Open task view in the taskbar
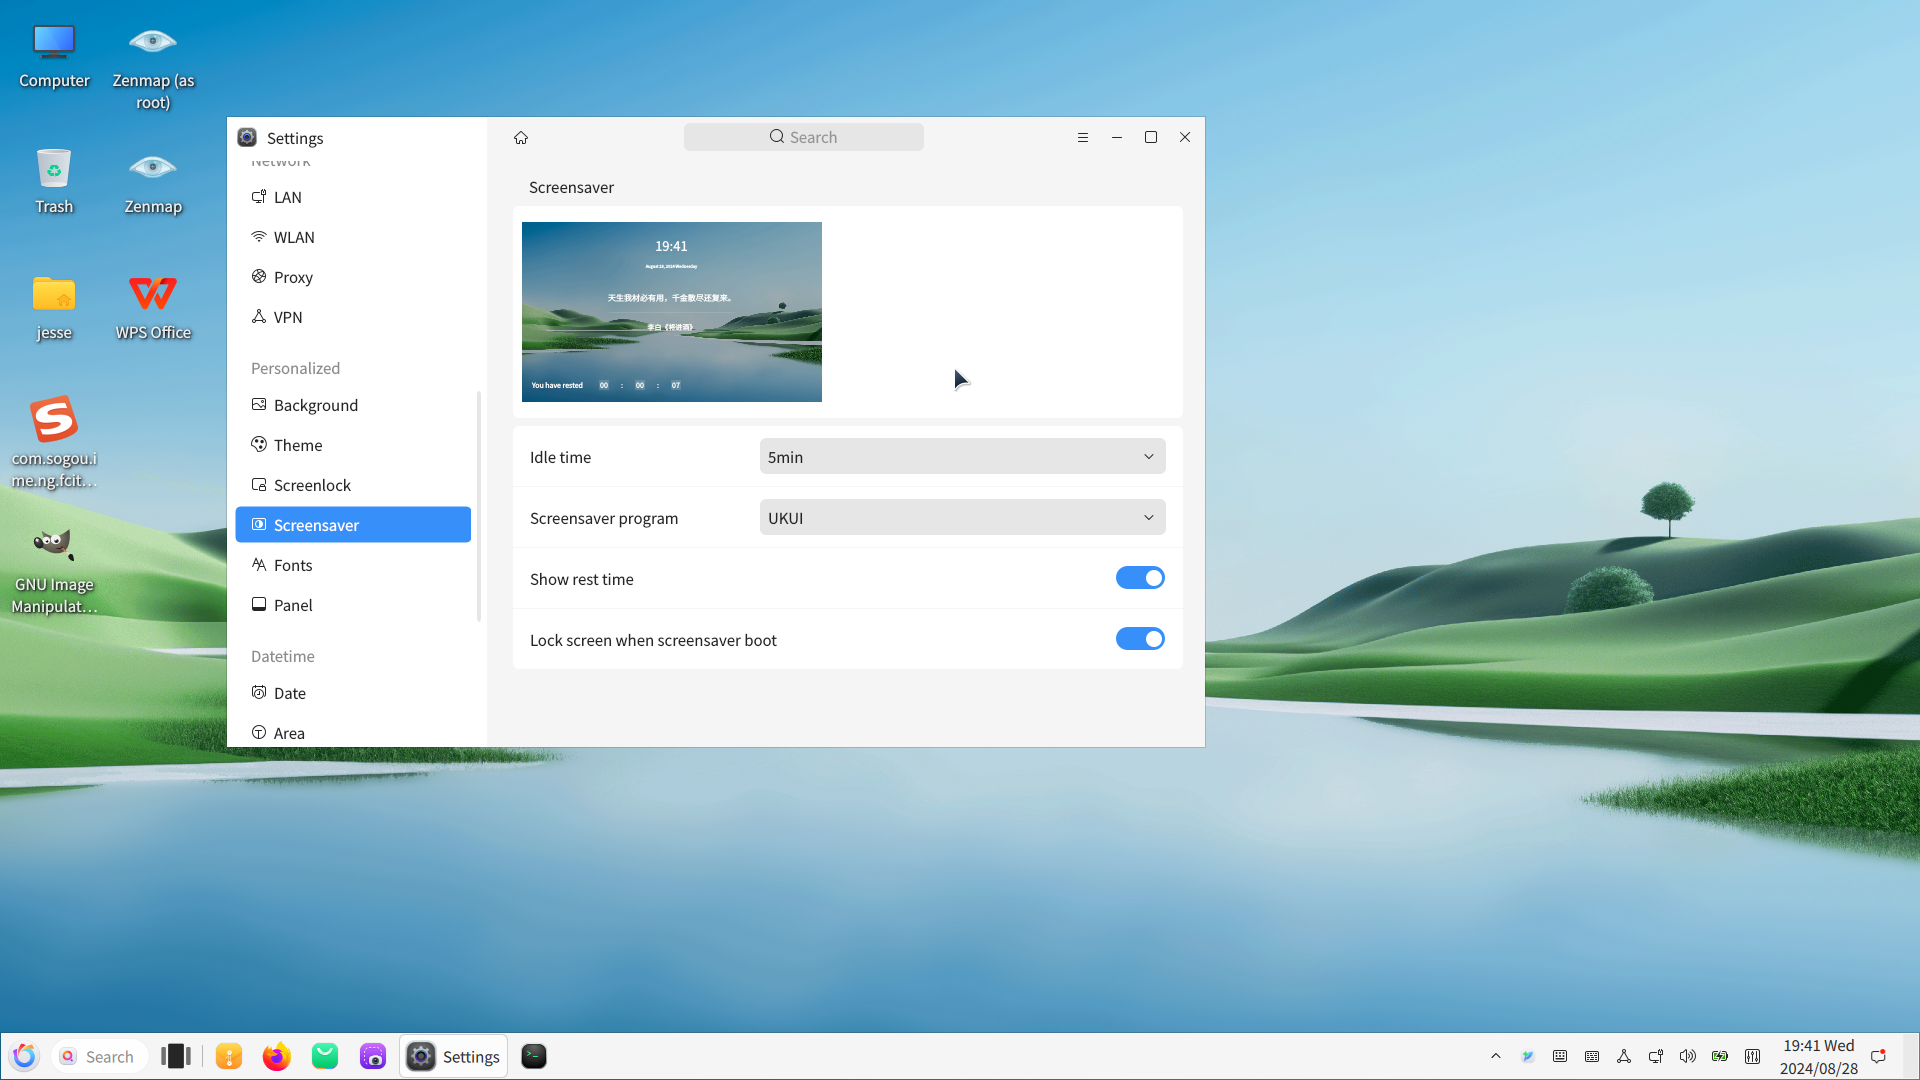 click(175, 1057)
